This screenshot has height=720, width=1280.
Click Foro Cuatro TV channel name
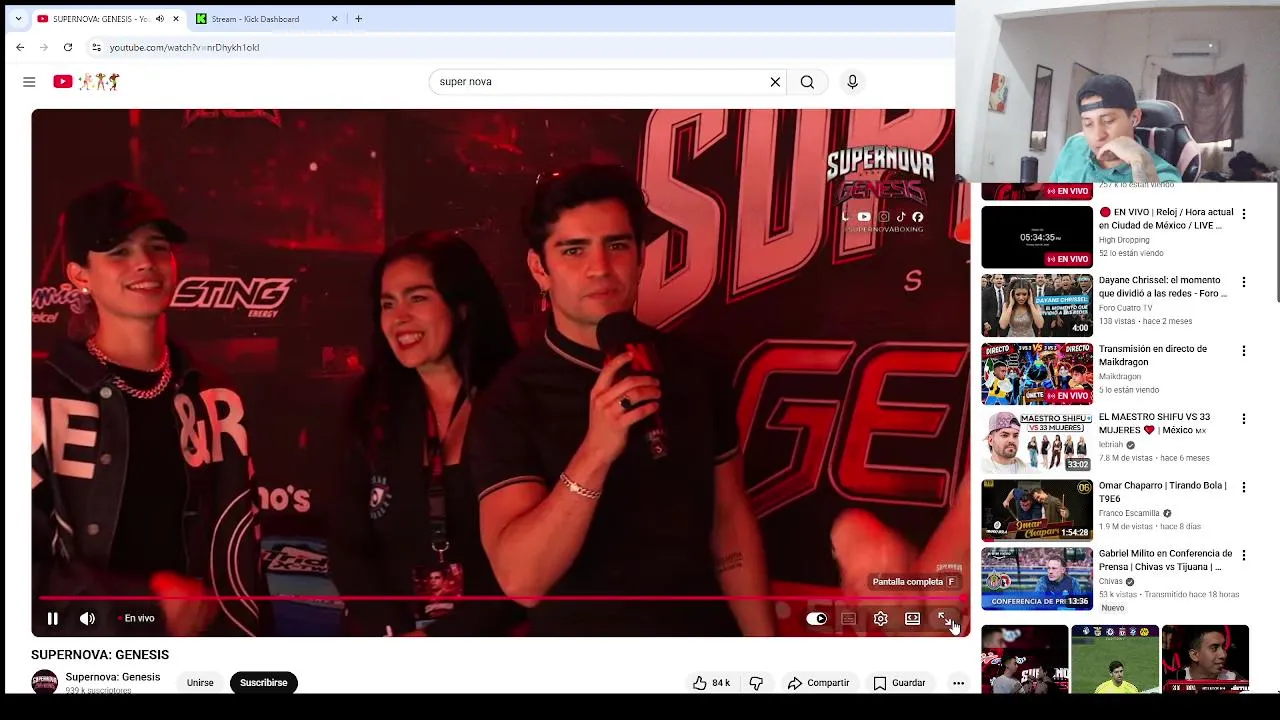click(x=1126, y=308)
